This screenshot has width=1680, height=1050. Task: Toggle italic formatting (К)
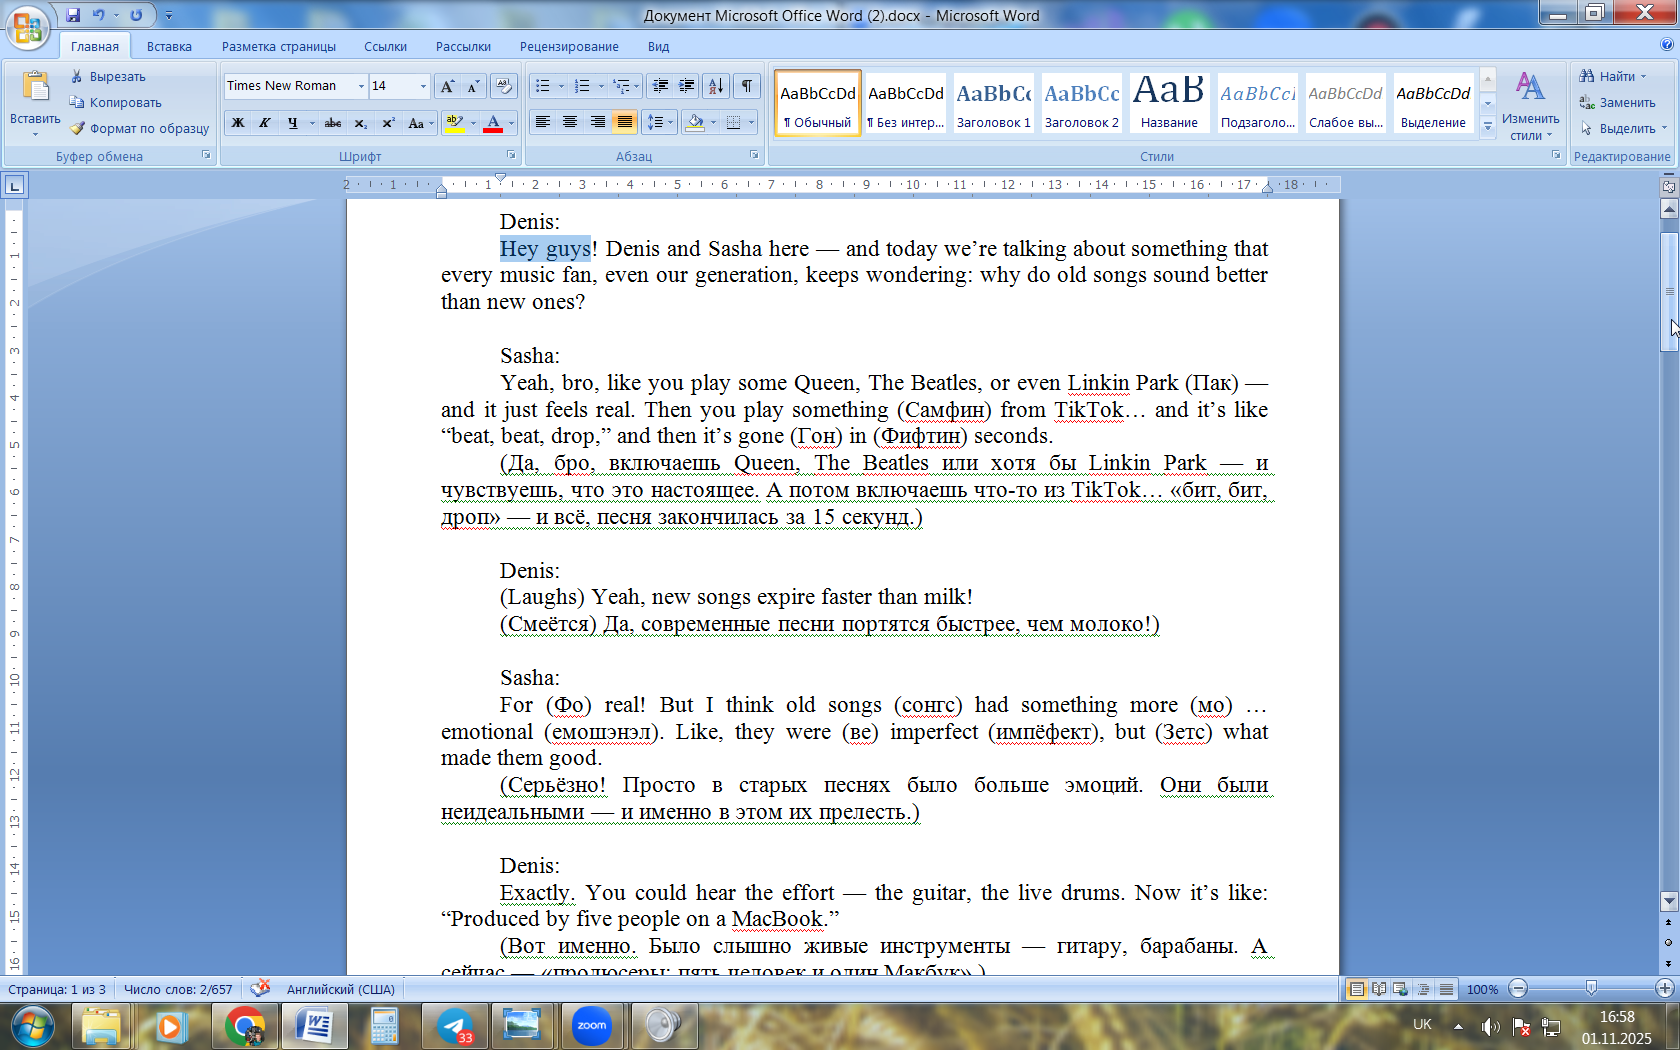tap(265, 123)
